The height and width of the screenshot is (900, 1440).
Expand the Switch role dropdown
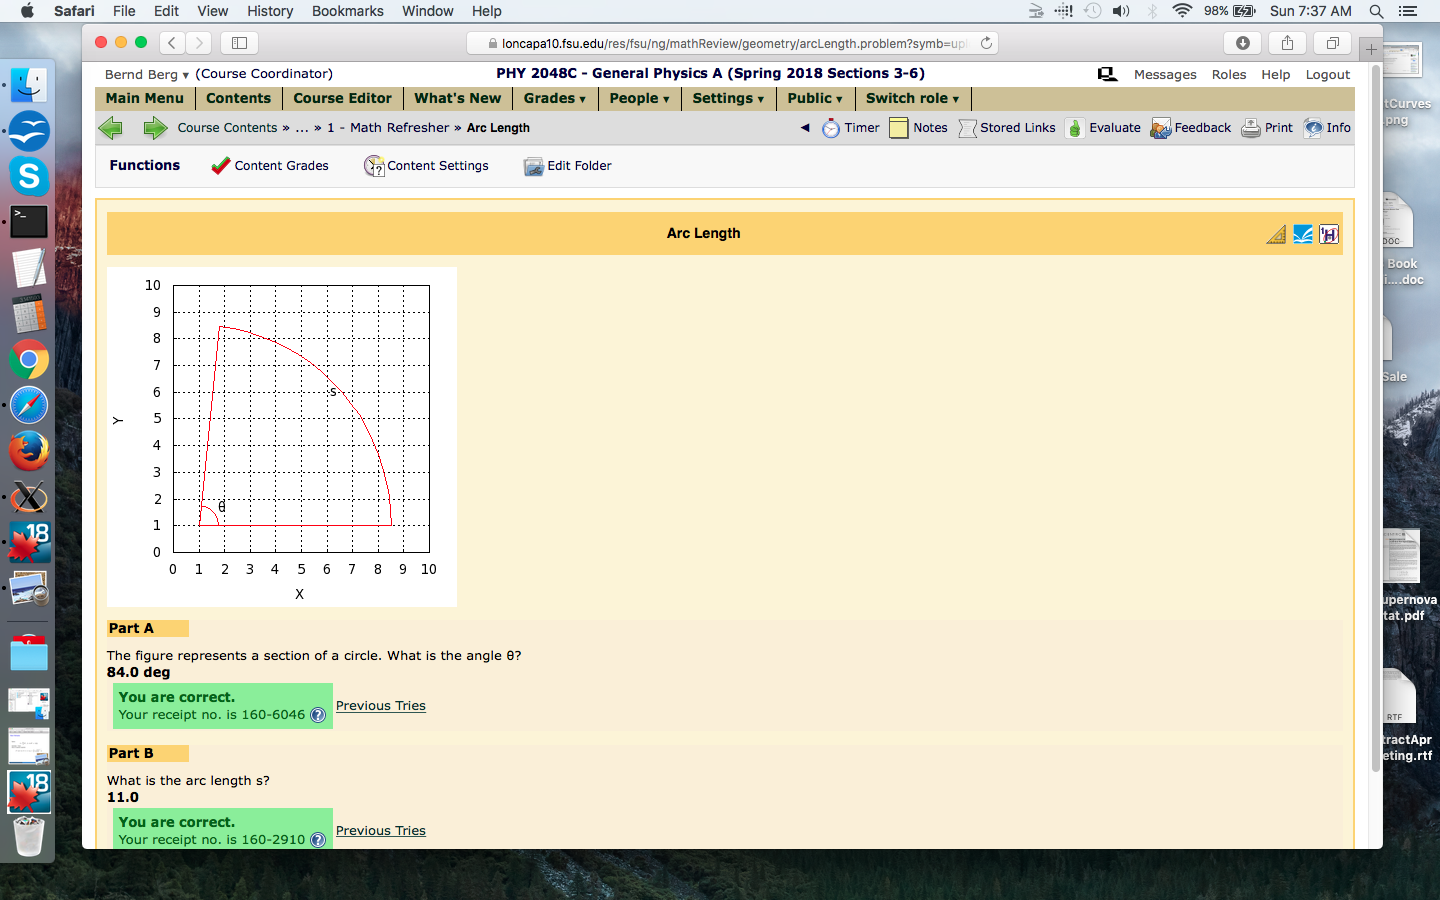click(912, 98)
